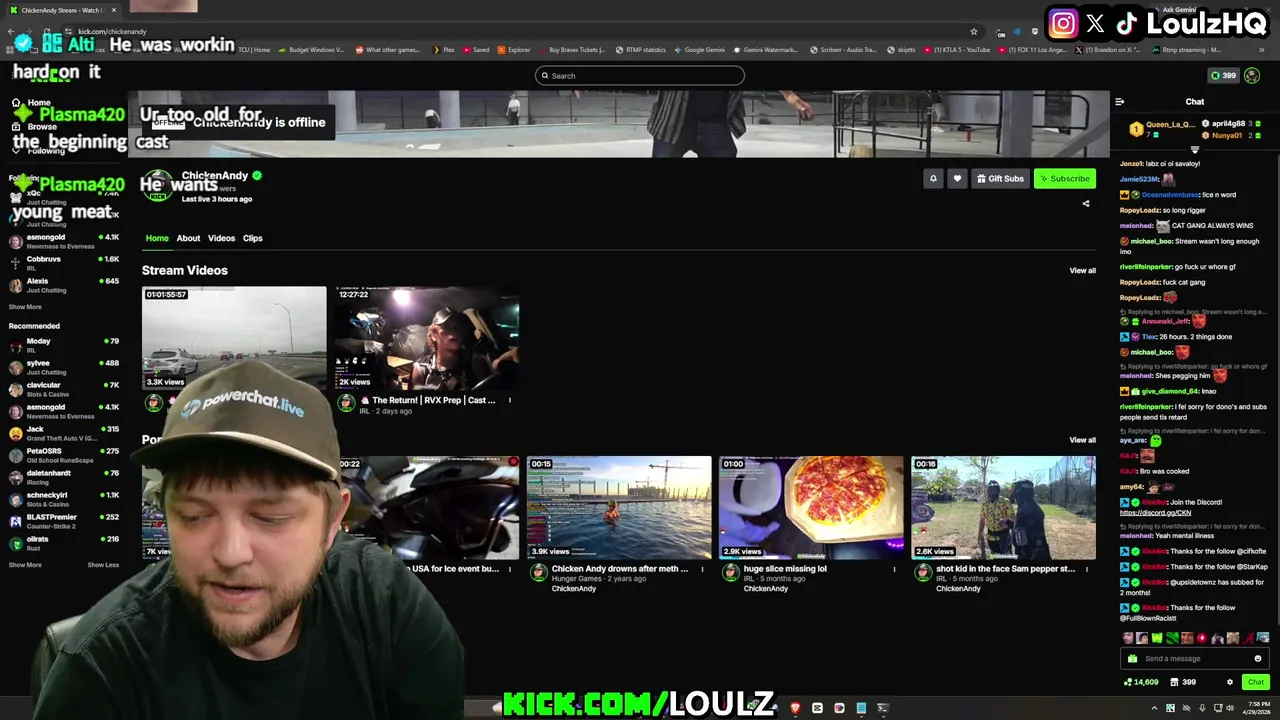The height and width of the screenshot is (720, 1280).
Task: Open RTMP statistics bookmark
Action: click(641, 50)
